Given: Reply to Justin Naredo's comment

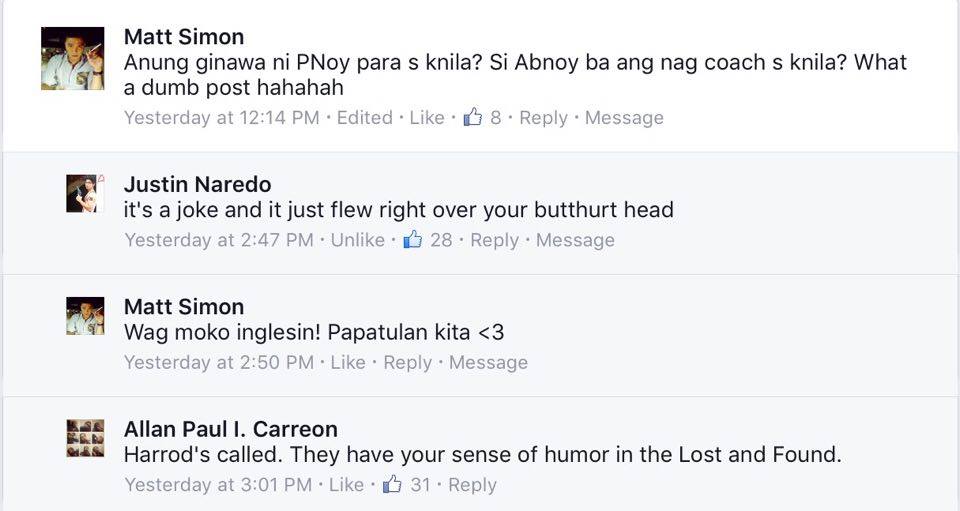Looking at the screenshot, I should 494,240.
